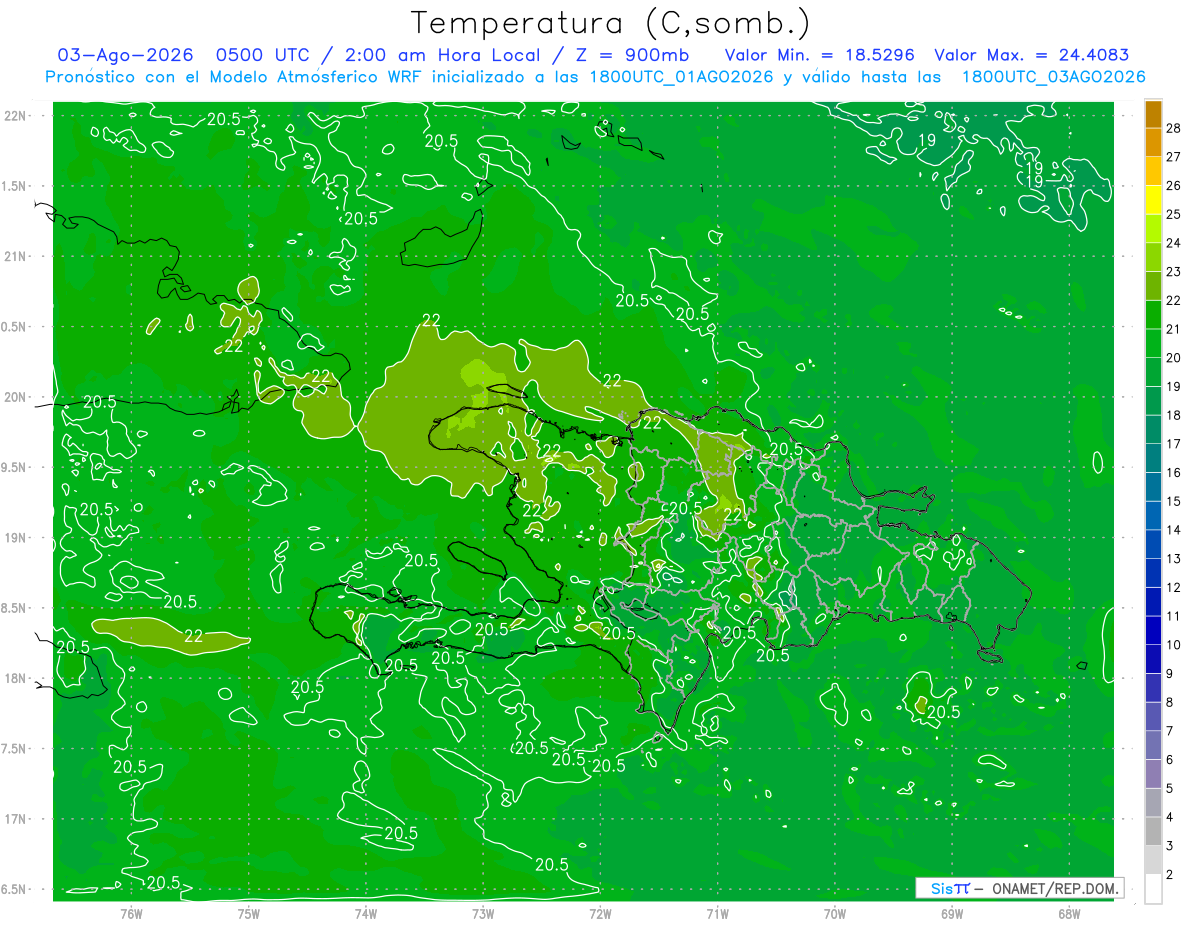This screenshot has width=1200, height=927.
Task: Click the longitude label "71W"
Action: (717, 913)
